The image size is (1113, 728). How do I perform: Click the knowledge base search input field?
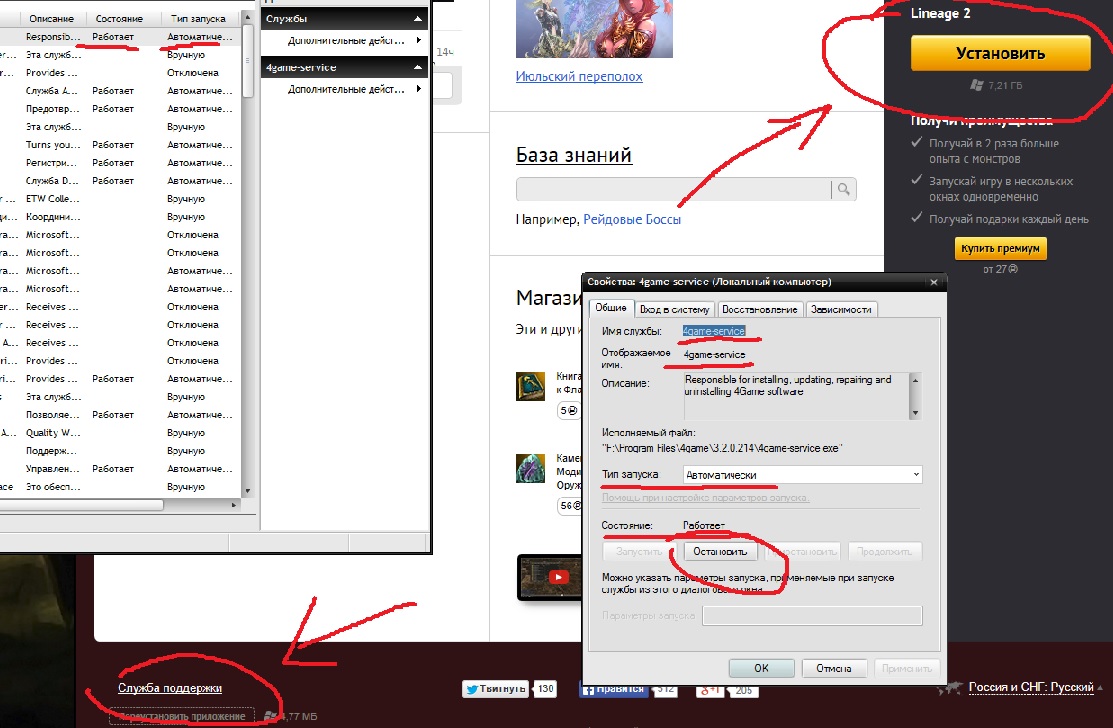pos(673,189)
